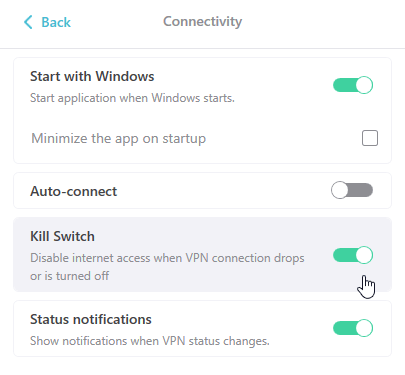
Task: Go back using the Back link
Action: tap(47, 22)
